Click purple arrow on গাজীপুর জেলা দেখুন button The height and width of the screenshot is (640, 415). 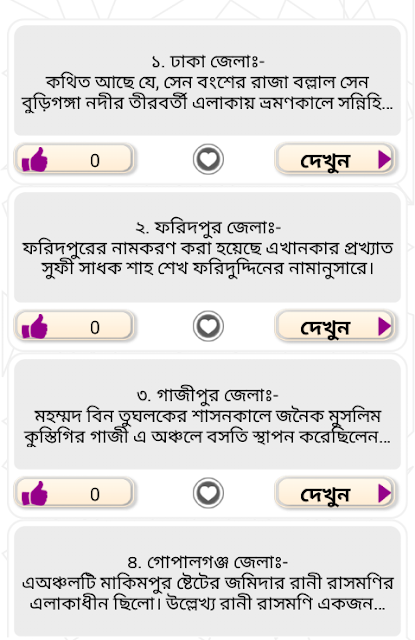point(384,493)
